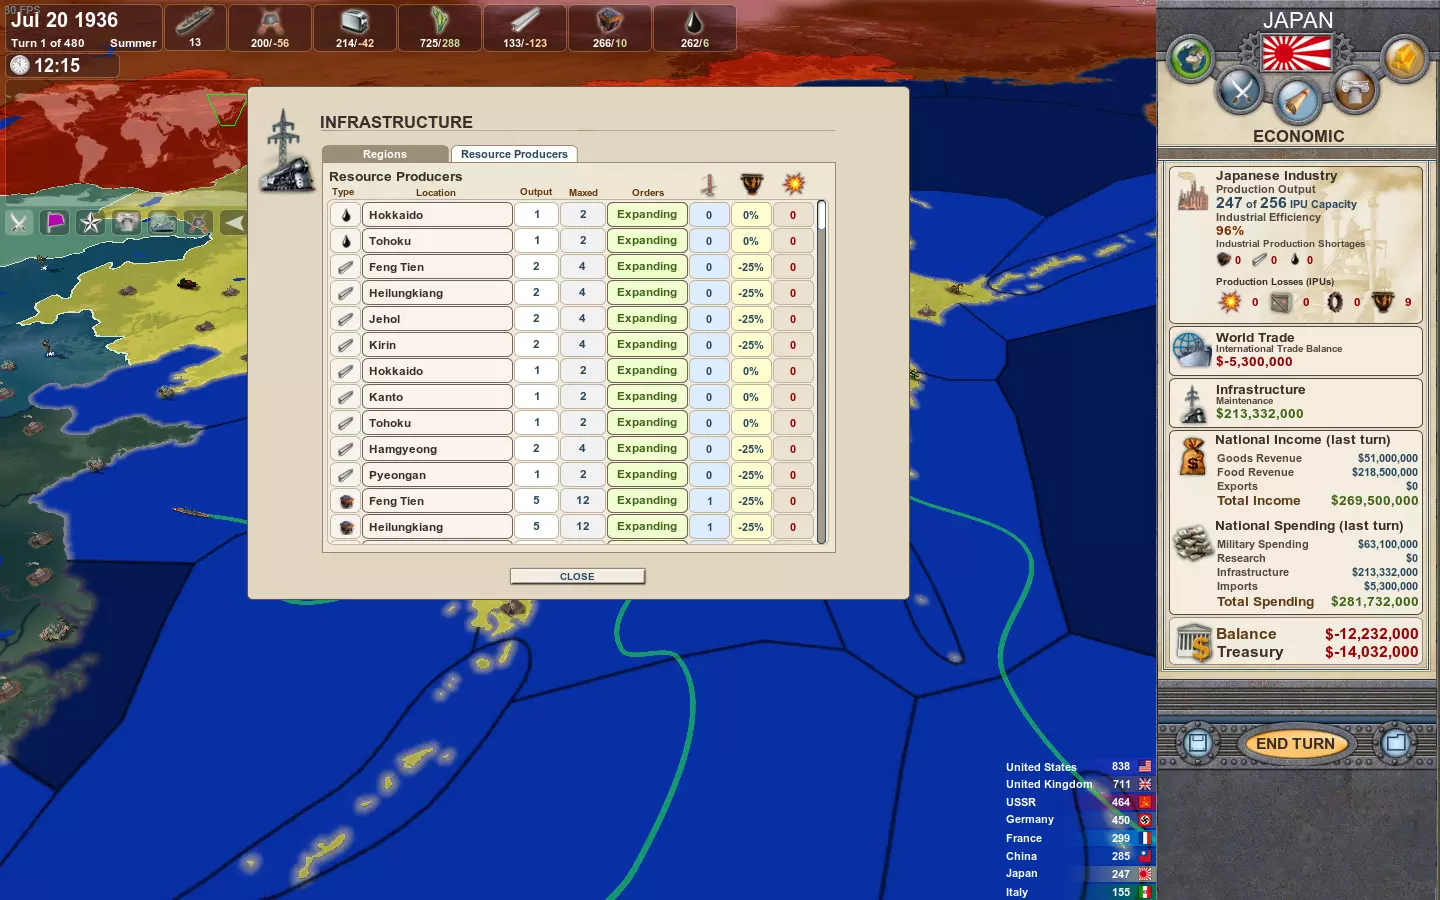This screenshot has width=1440, height=900.
Task: Click the steel type icon for Kirin
Action: pos(345,345)
